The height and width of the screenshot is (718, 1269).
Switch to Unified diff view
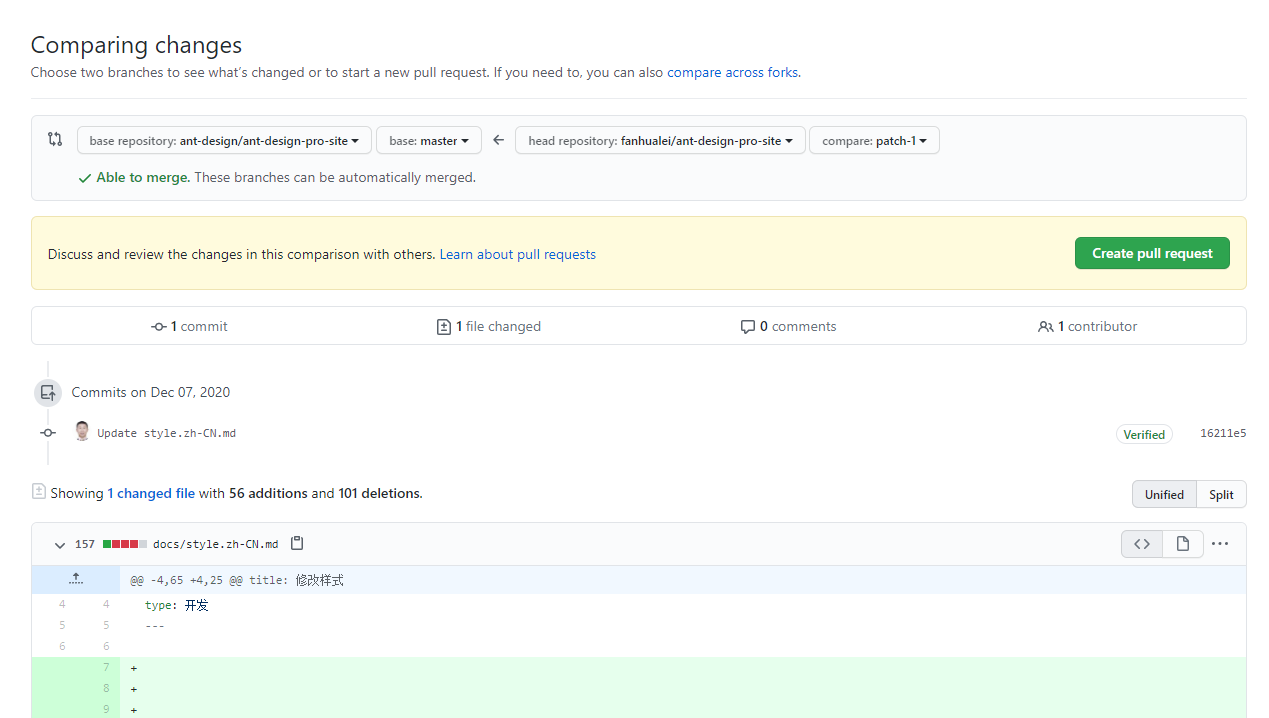(x=1164, y=494)
